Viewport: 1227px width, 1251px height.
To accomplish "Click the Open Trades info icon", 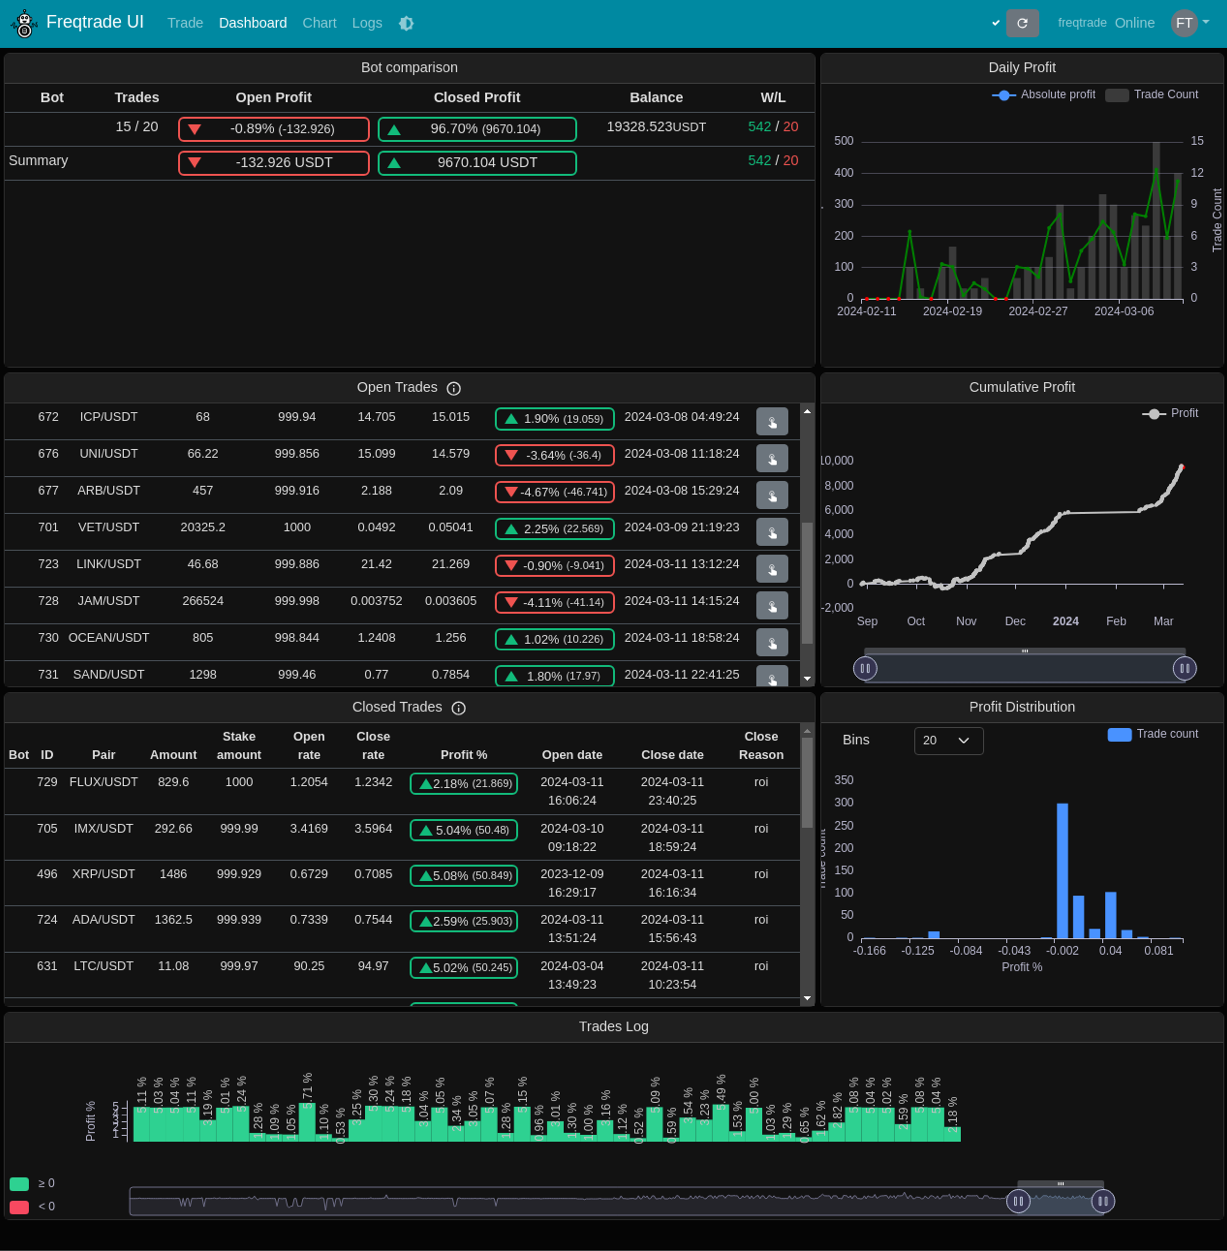I will (x=454, y=388).
